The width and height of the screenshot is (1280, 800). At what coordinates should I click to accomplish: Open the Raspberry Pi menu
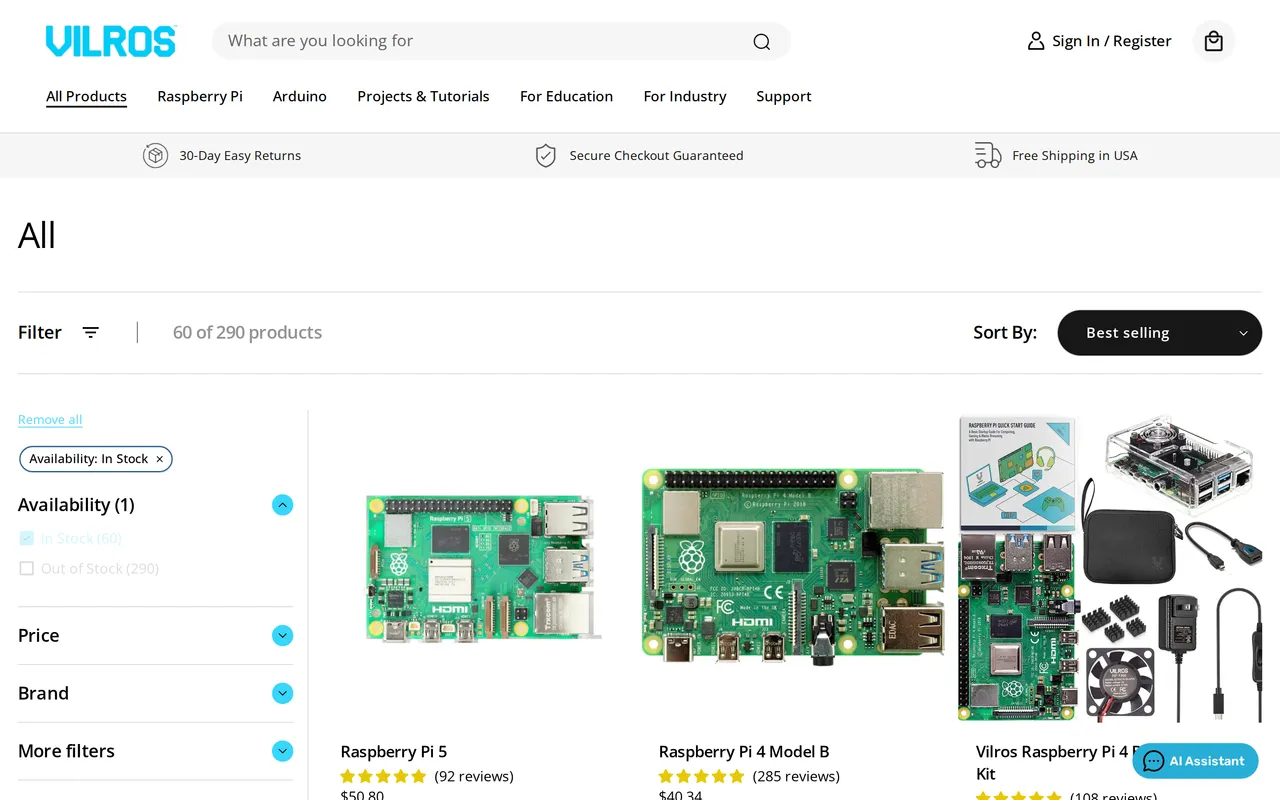click(200, 96)
